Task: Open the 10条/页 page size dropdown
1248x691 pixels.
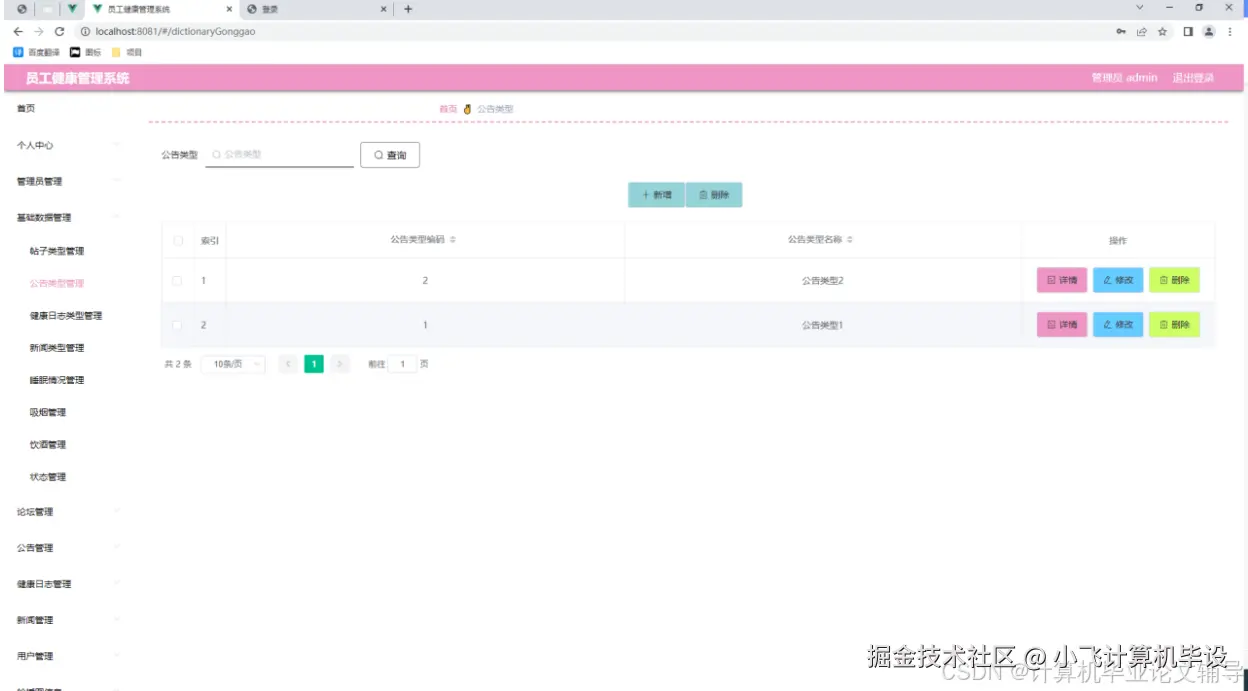Action: (233, 364)
